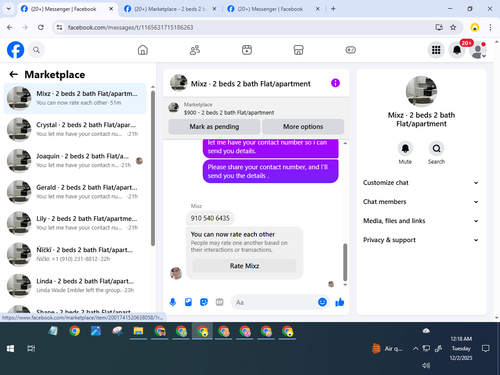Viewport: 500px width, 375px height.
Task: Open a new browser tab with plus
Action: click(333, 9)
